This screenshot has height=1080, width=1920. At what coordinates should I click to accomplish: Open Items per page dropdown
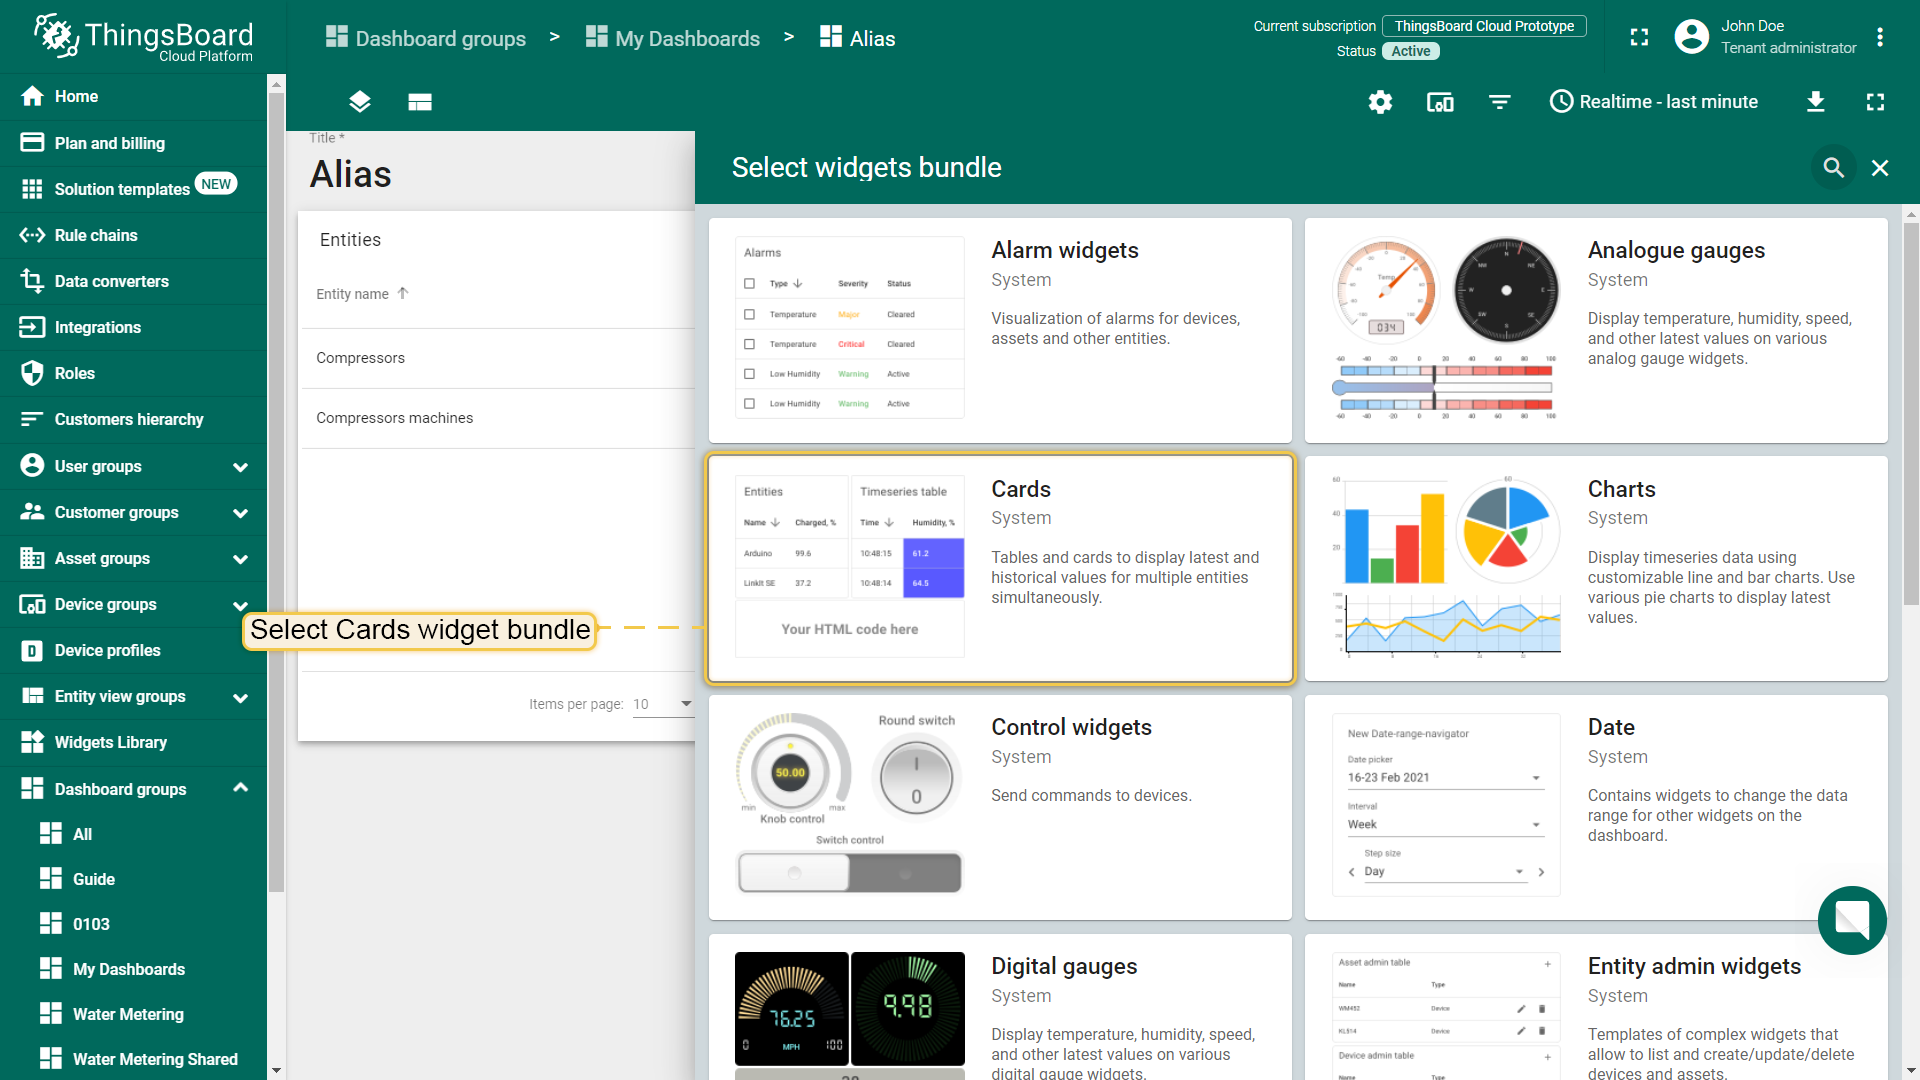662,704
